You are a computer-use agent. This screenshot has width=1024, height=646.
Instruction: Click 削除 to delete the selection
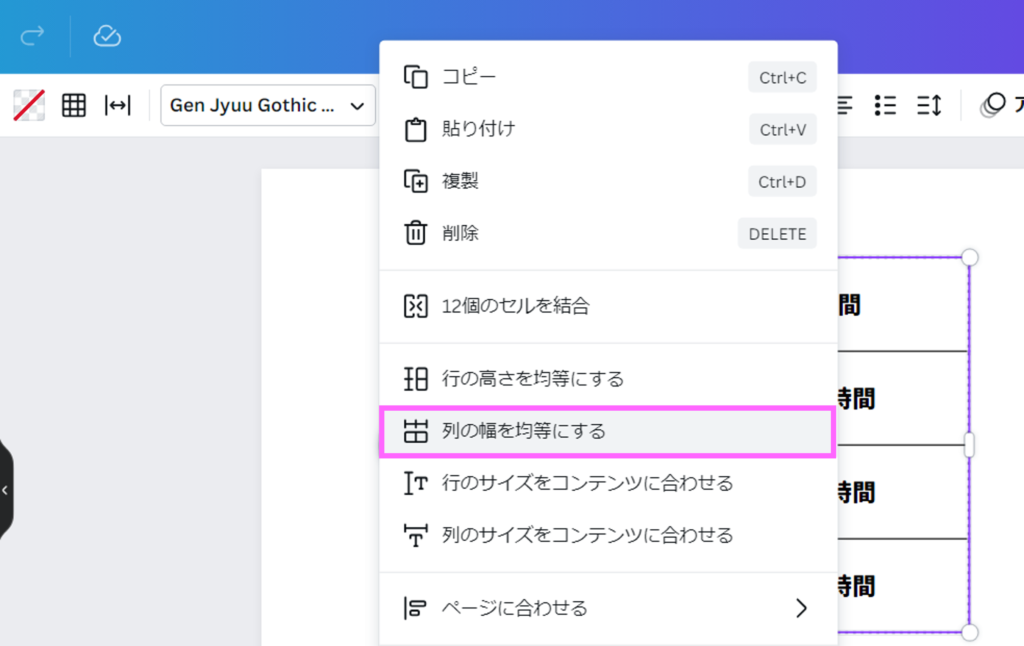(x=460, y=233)
